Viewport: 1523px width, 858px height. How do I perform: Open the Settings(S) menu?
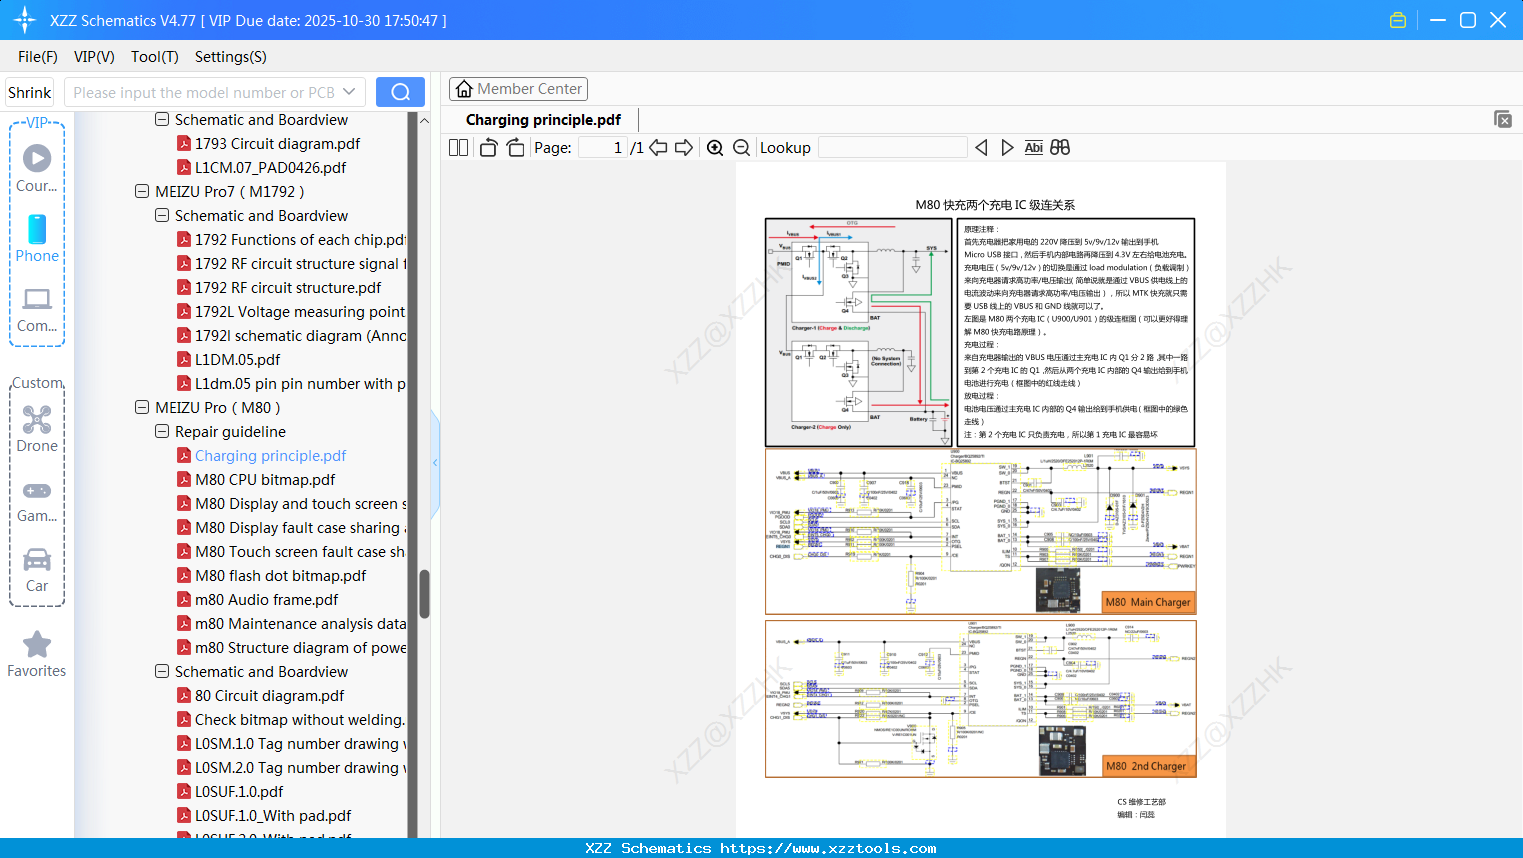231,57
